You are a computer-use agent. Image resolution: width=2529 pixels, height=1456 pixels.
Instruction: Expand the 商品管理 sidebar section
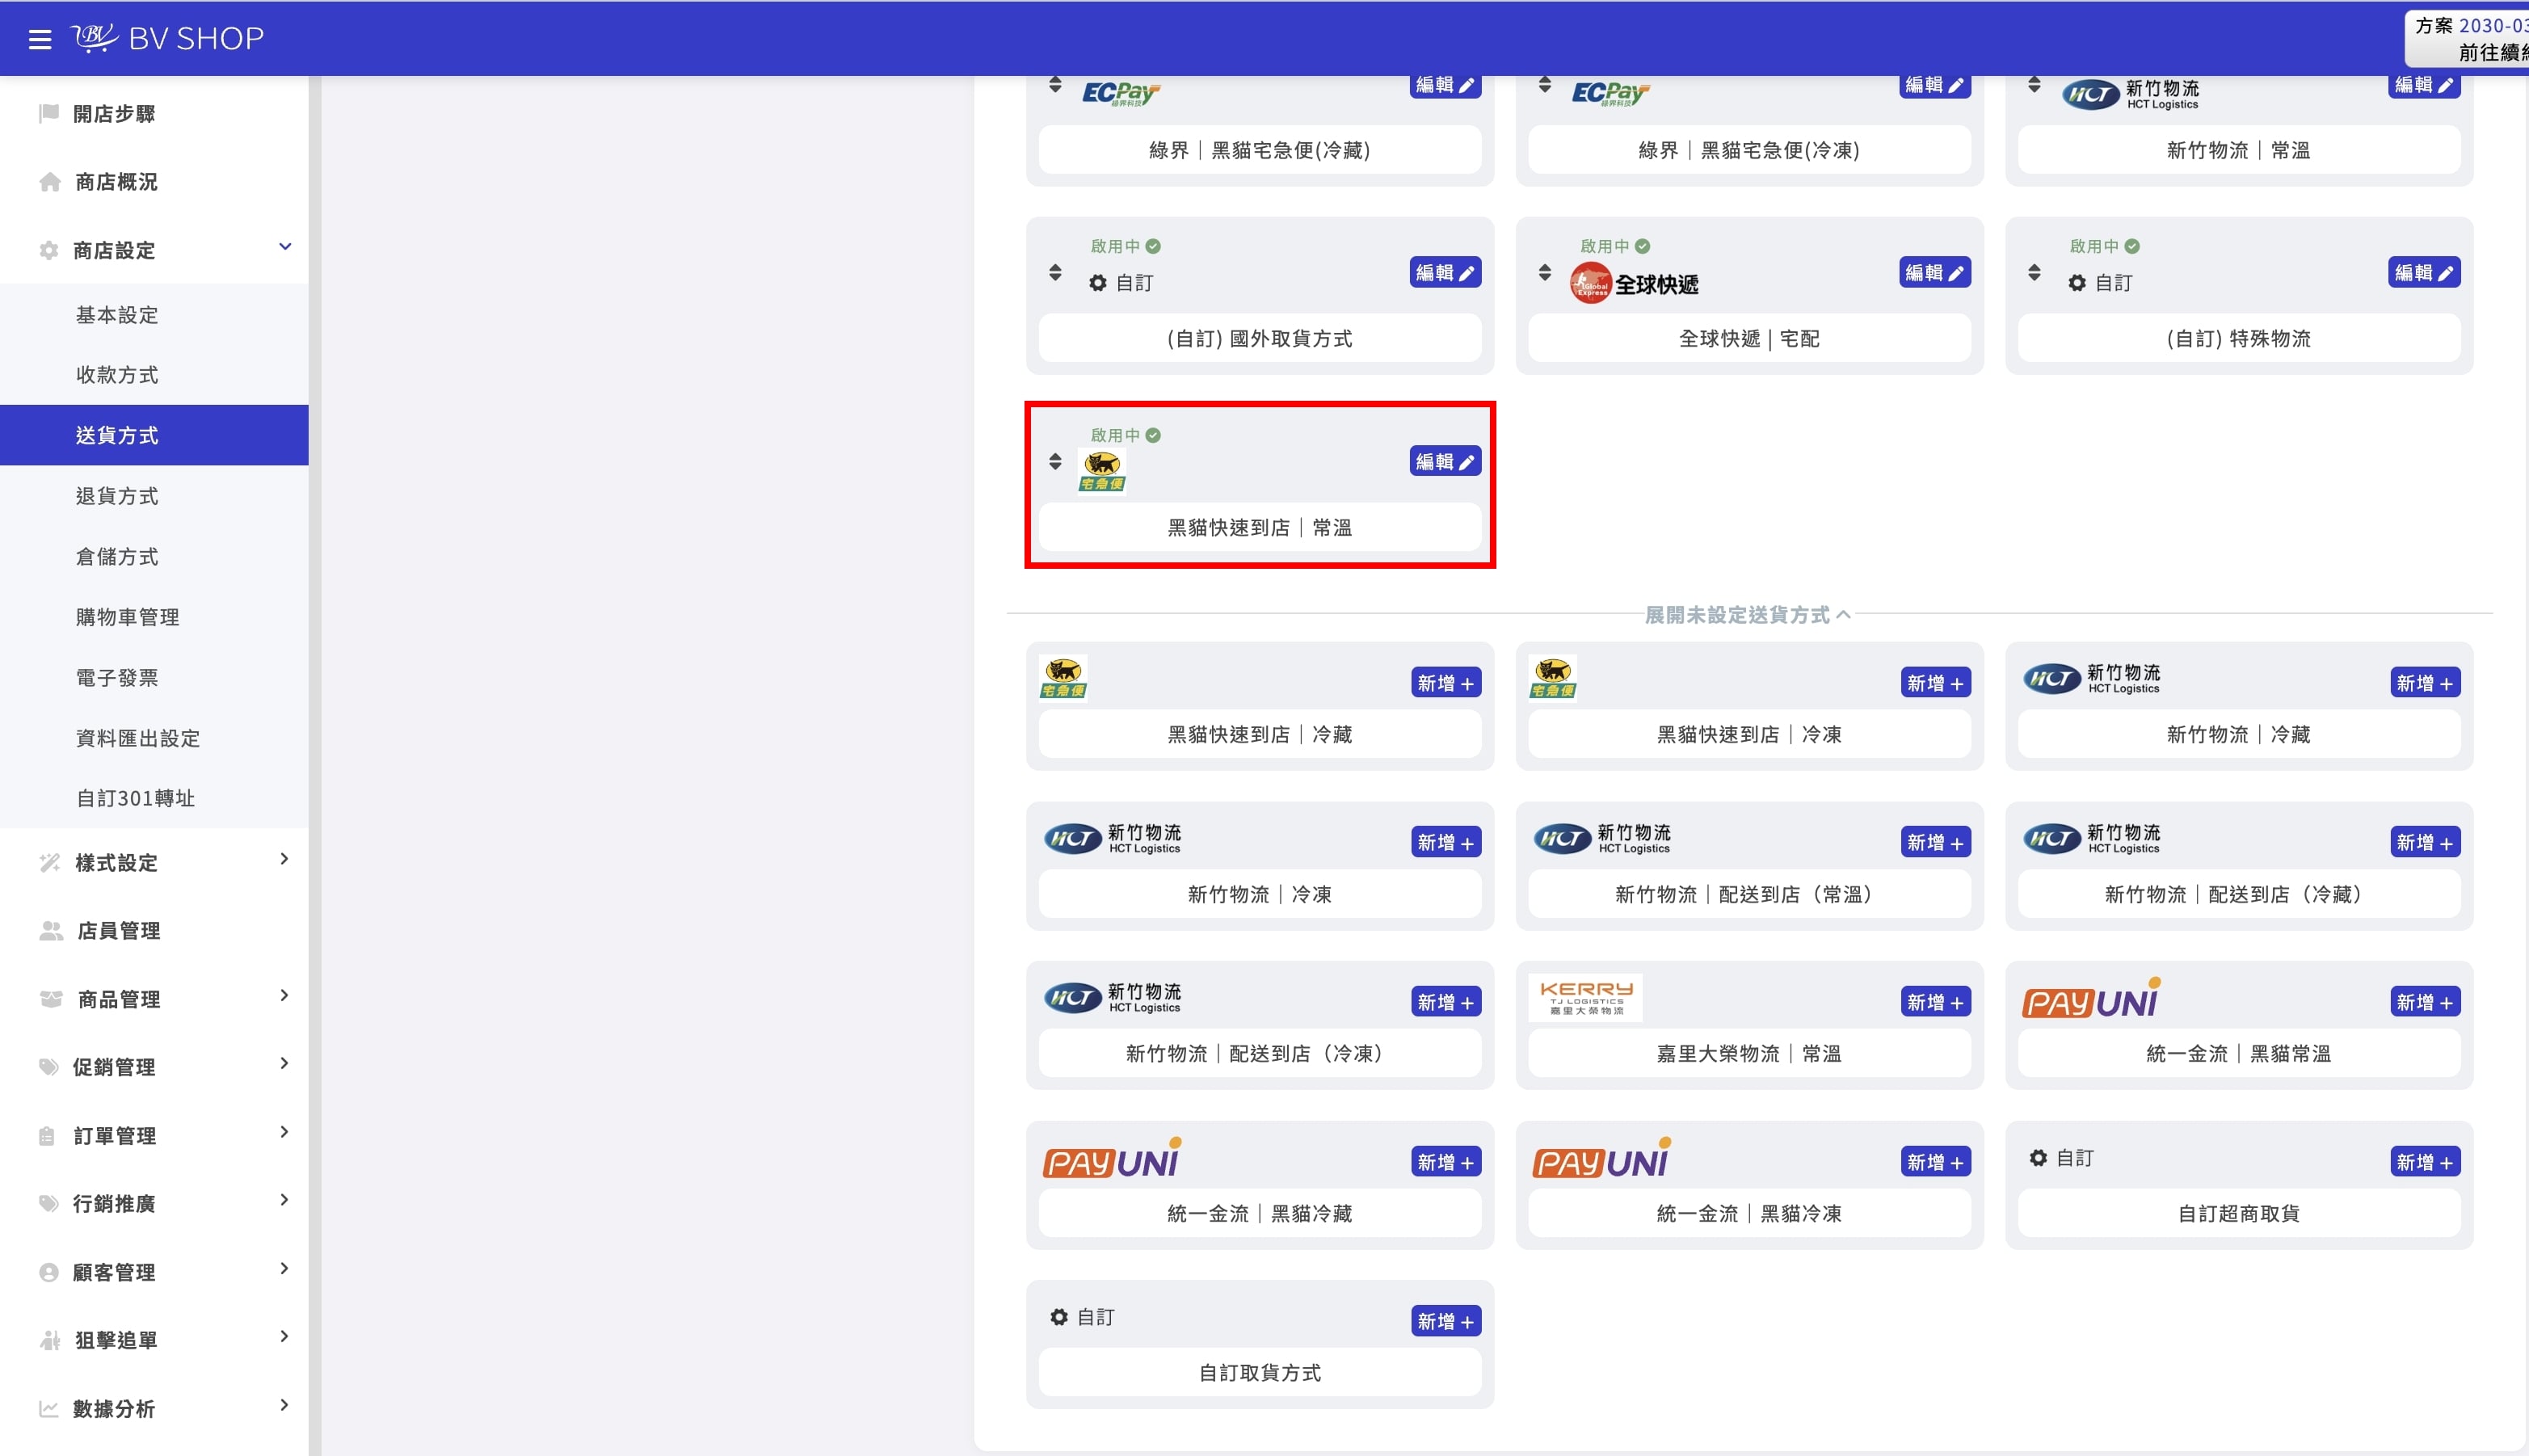[285, 995]
